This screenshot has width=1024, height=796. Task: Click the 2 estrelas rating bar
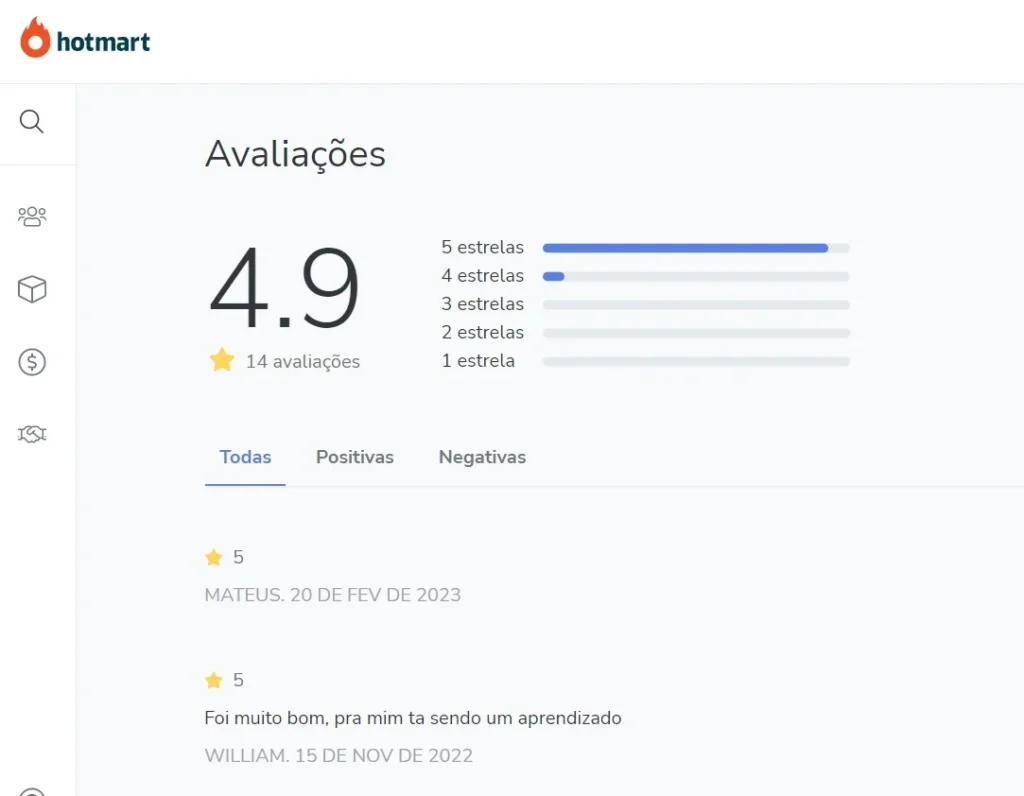[696, 333]
